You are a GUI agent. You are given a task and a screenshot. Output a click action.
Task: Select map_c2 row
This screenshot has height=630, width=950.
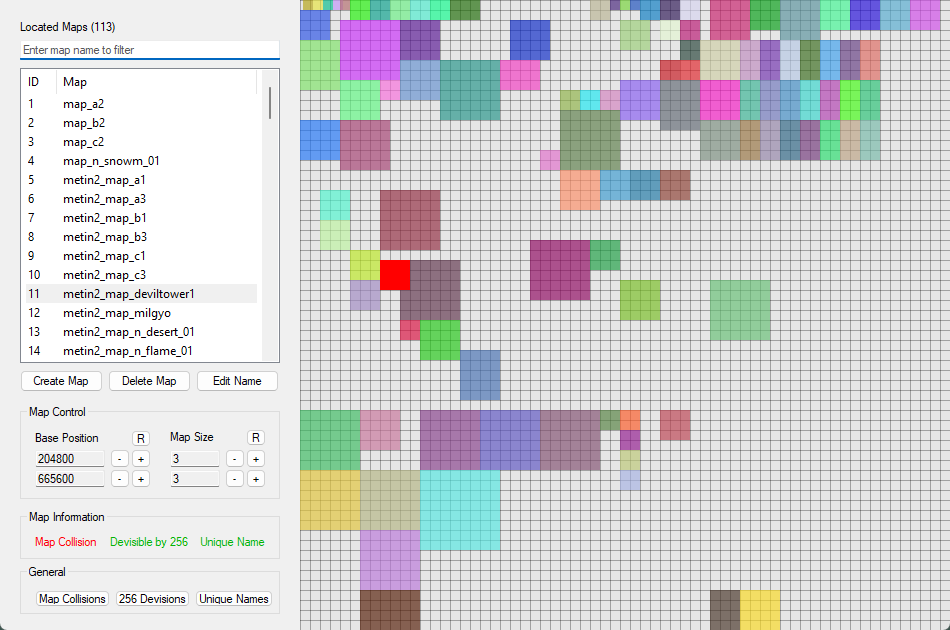point(141,142)
